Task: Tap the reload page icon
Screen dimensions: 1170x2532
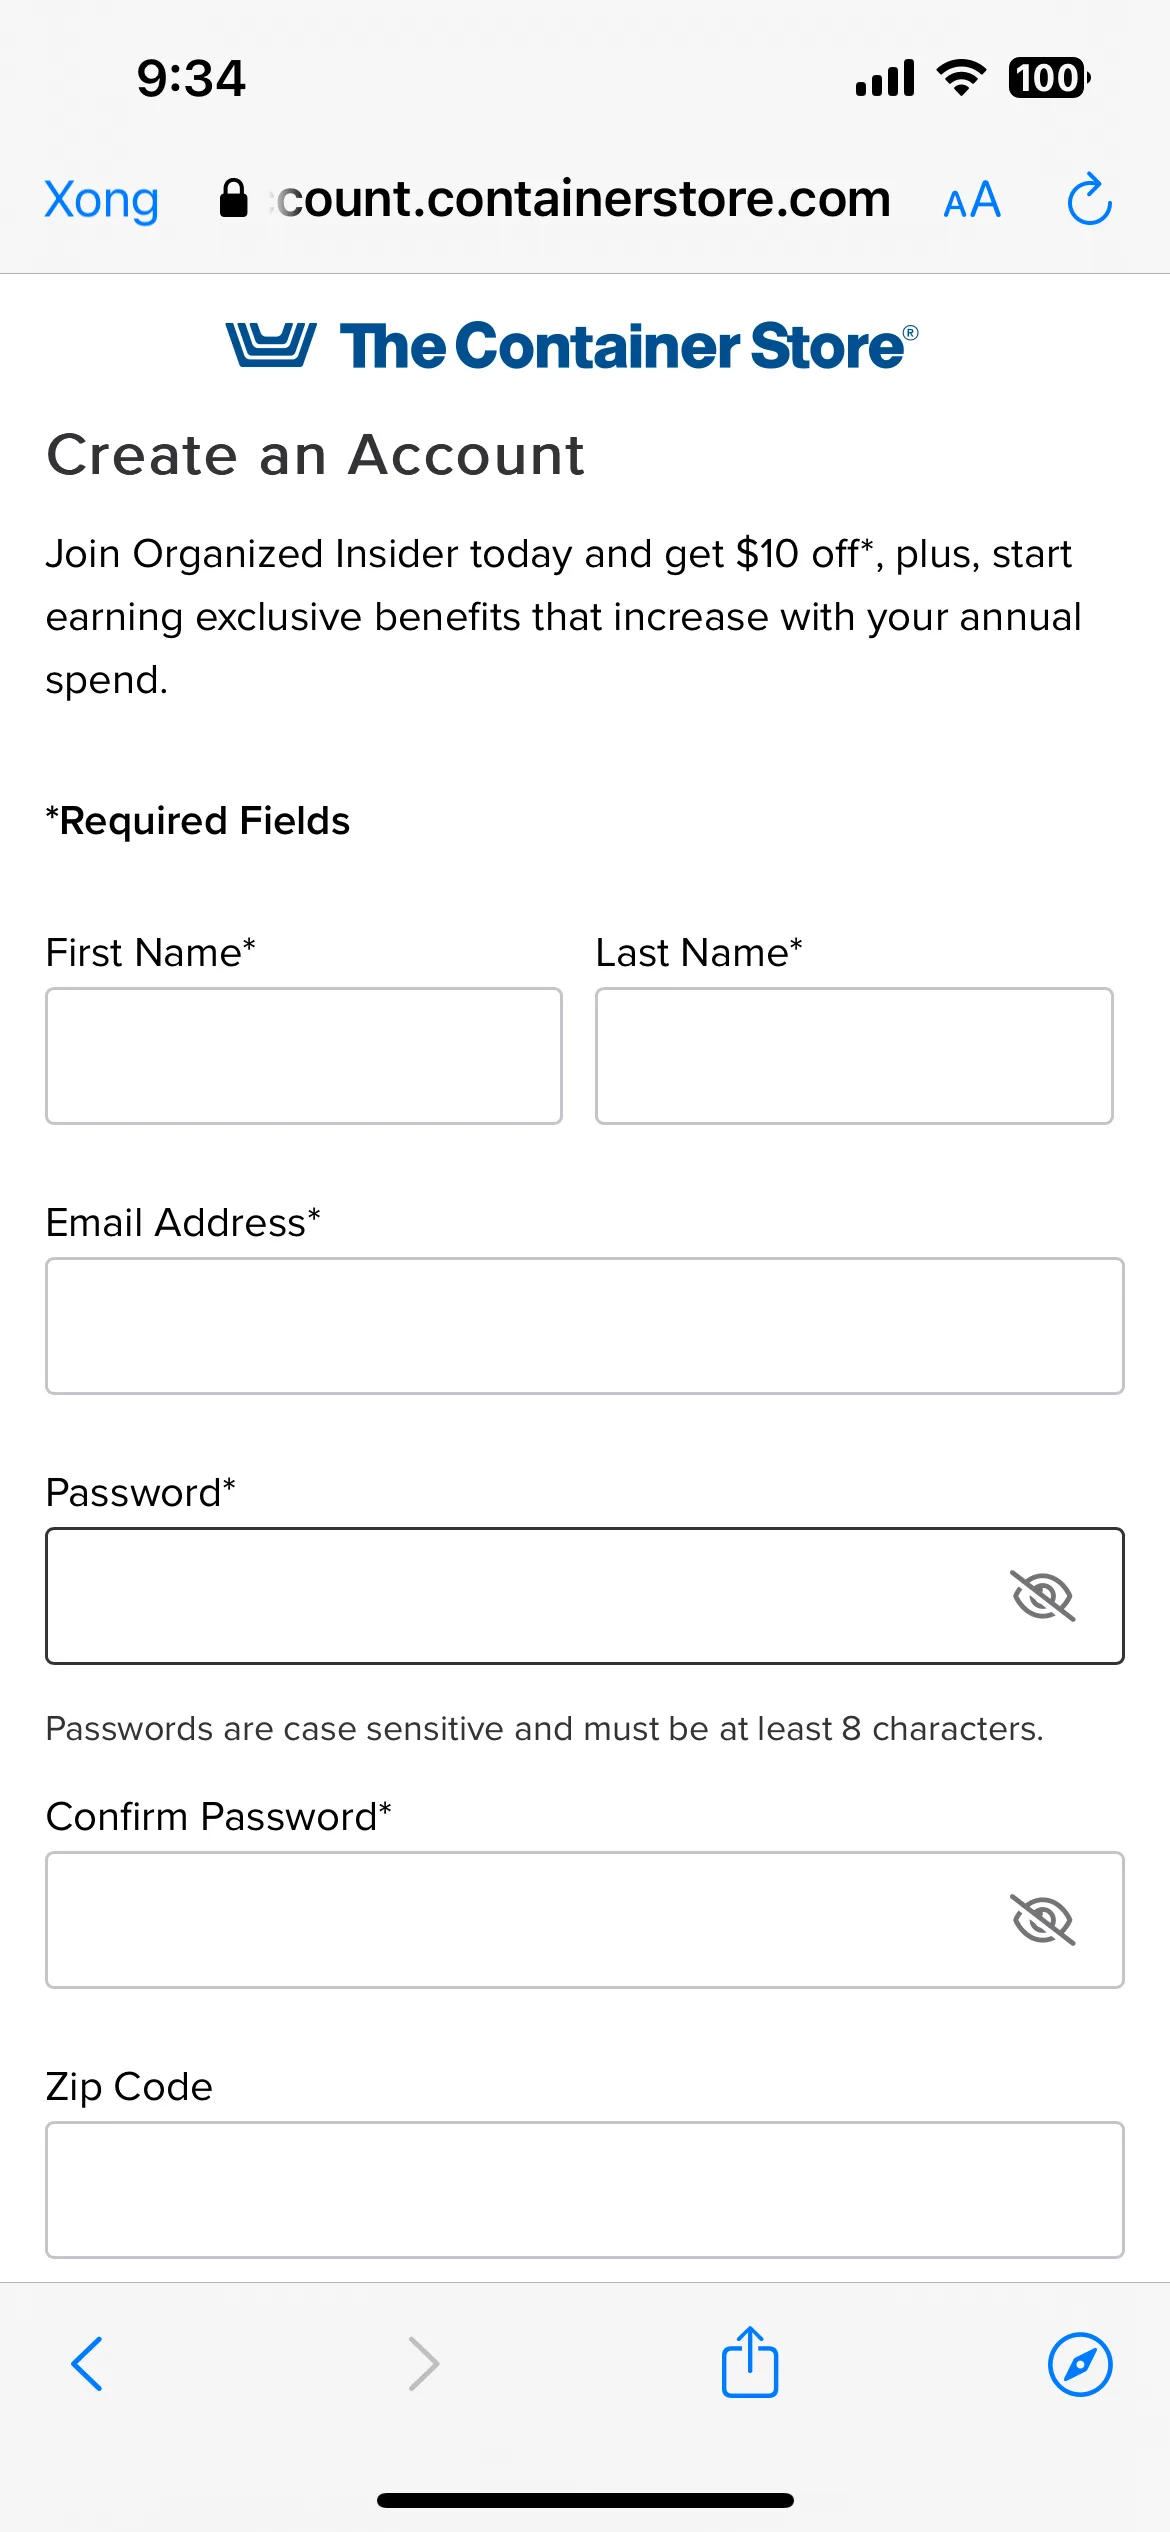Action: click(x=1089, y=200)
